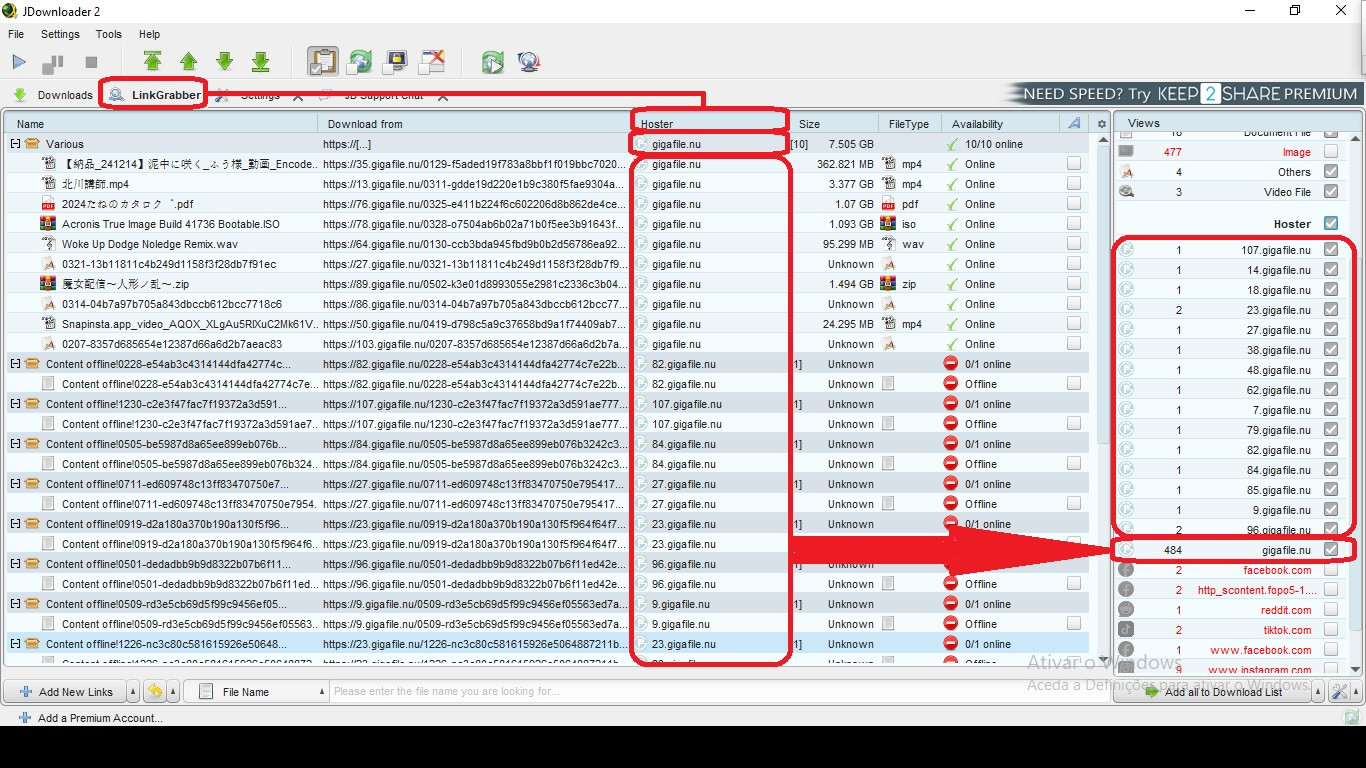
Task: Open arrow next to Add all to Download List
Action: point(1317,691)
